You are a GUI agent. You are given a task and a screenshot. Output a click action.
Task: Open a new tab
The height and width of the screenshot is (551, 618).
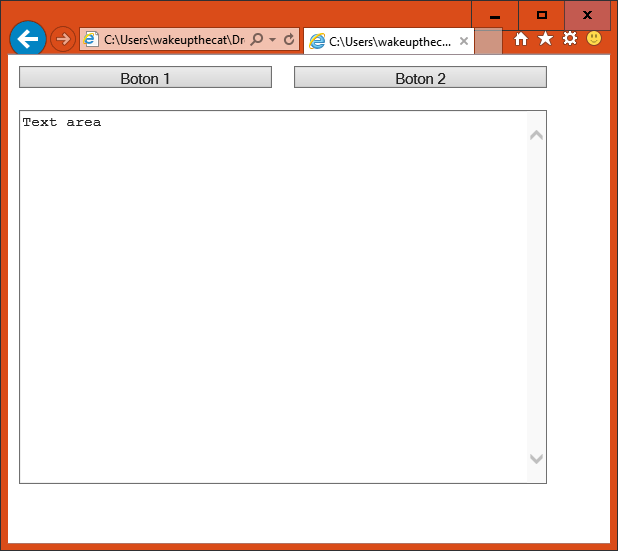(x=488, y=41)
